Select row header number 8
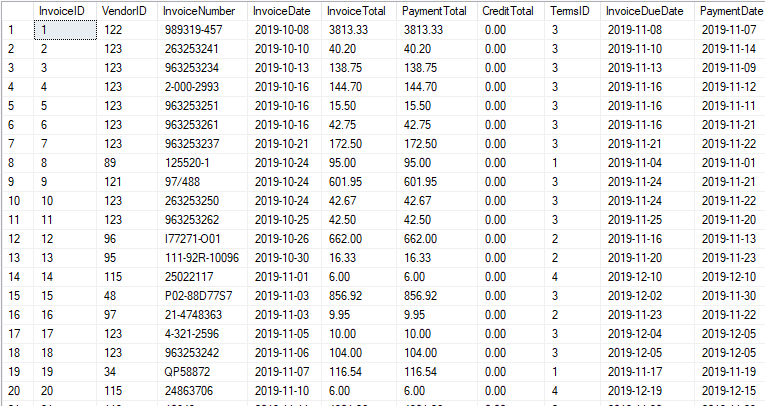This screenshot has width=765, height=406. tap(17, 163)
